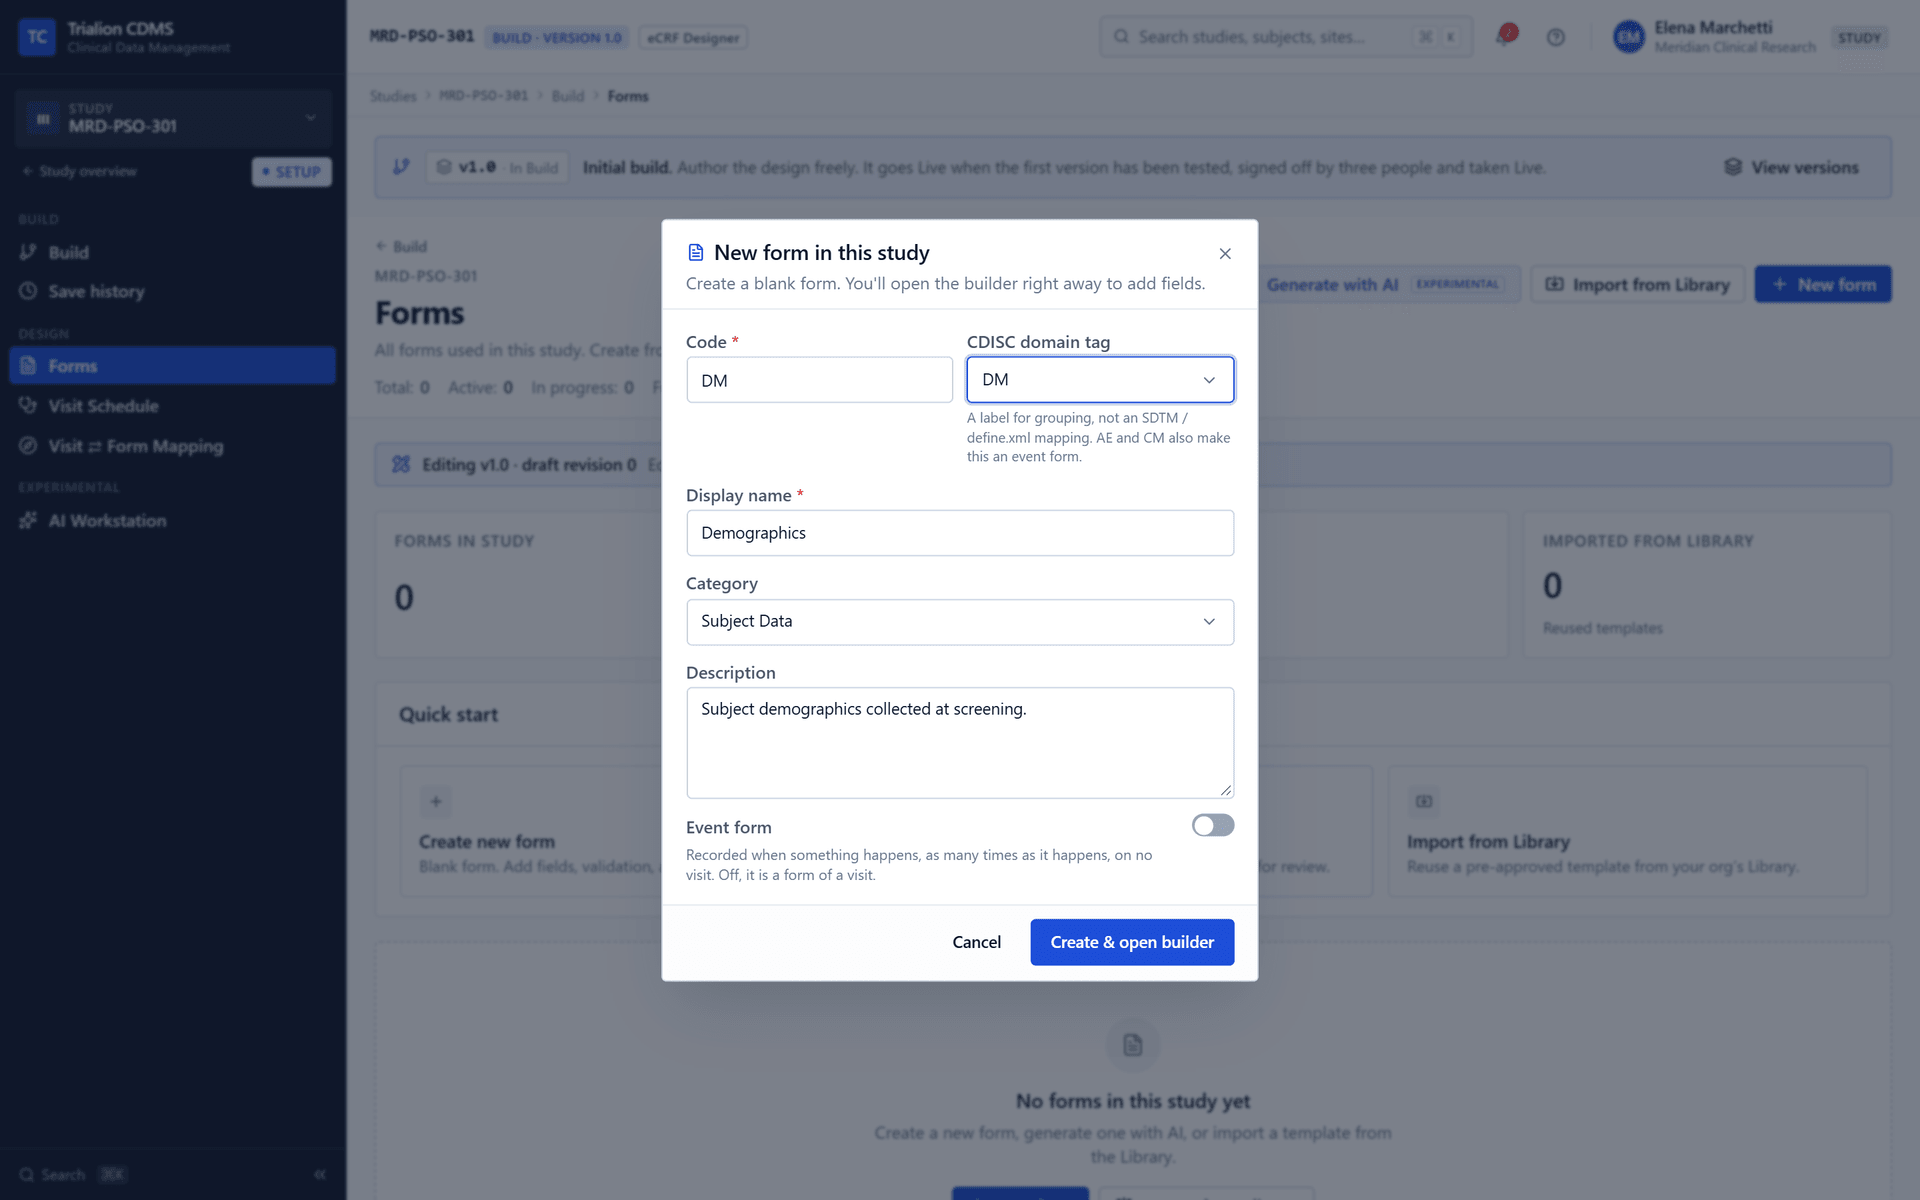Open View versions

click(1791, 167)
